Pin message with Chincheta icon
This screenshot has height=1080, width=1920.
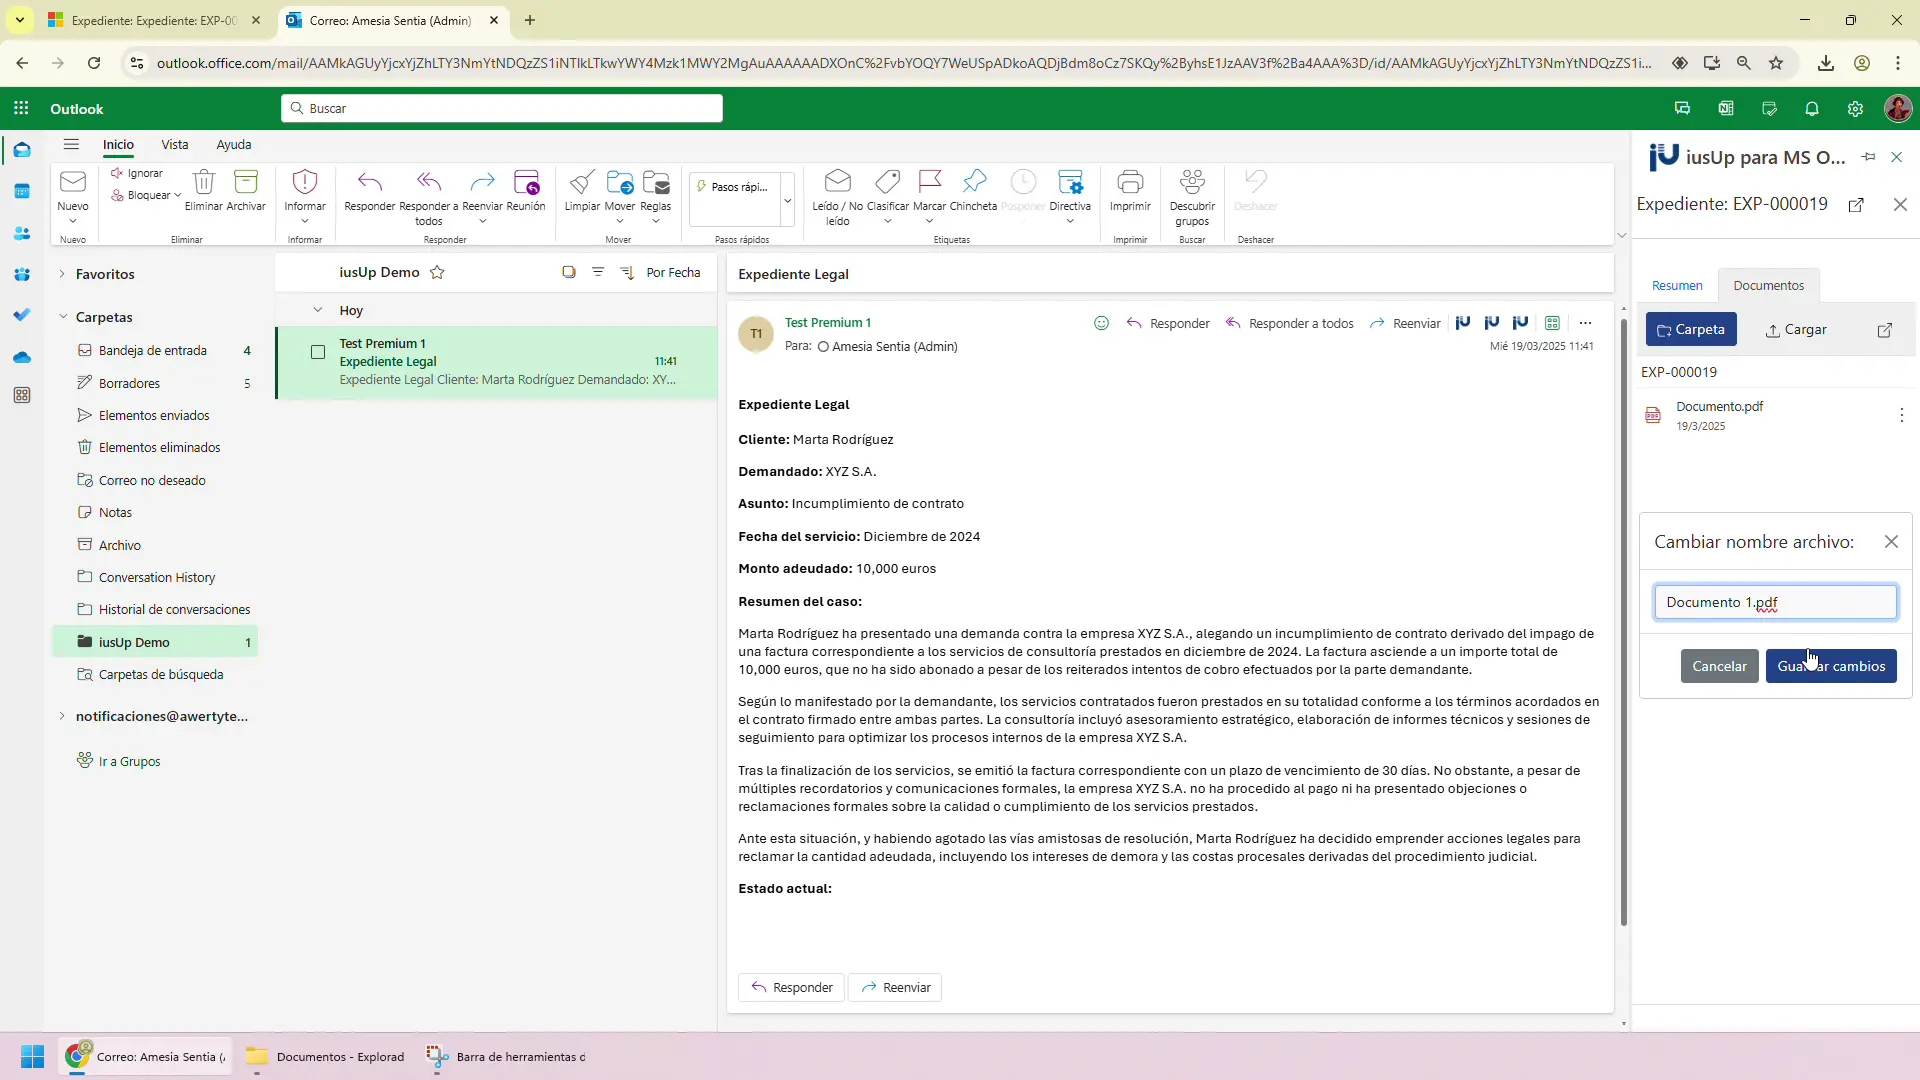tap(973, 183)
